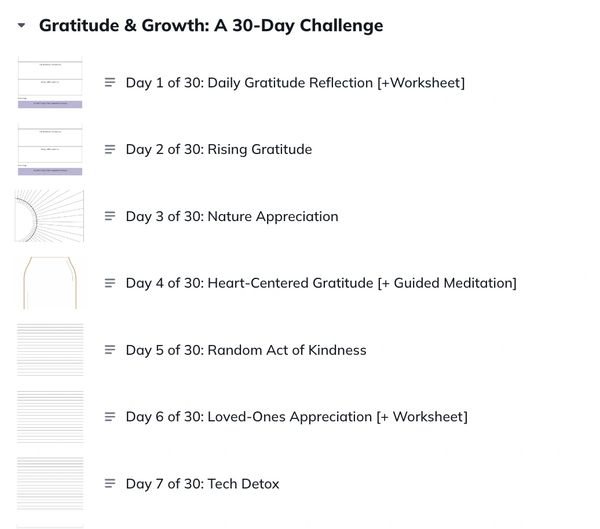Click the text icon beside Day 6

111,417
